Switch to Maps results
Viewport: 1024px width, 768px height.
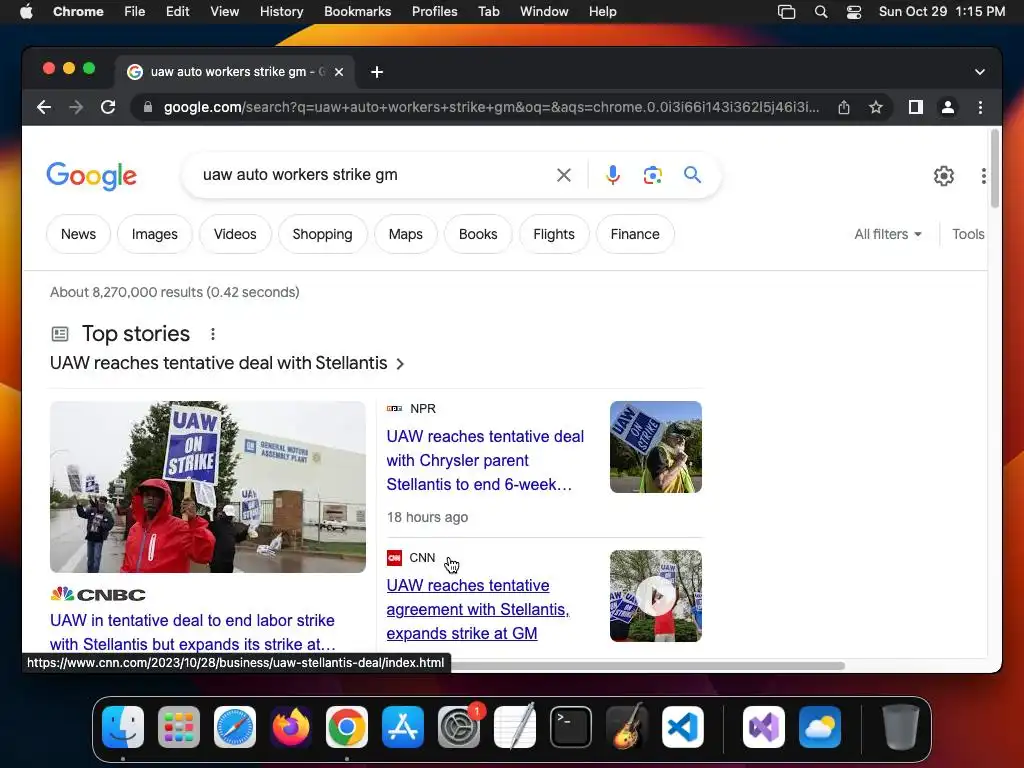tap(406, 234)
